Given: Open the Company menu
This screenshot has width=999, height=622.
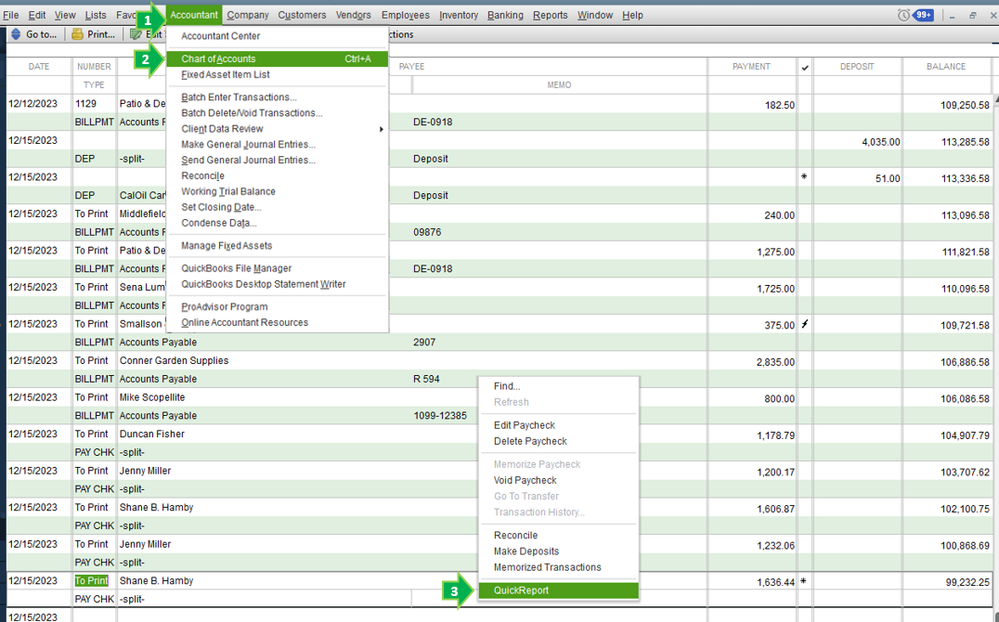Looking at the screenshot, I should [247, 15].
